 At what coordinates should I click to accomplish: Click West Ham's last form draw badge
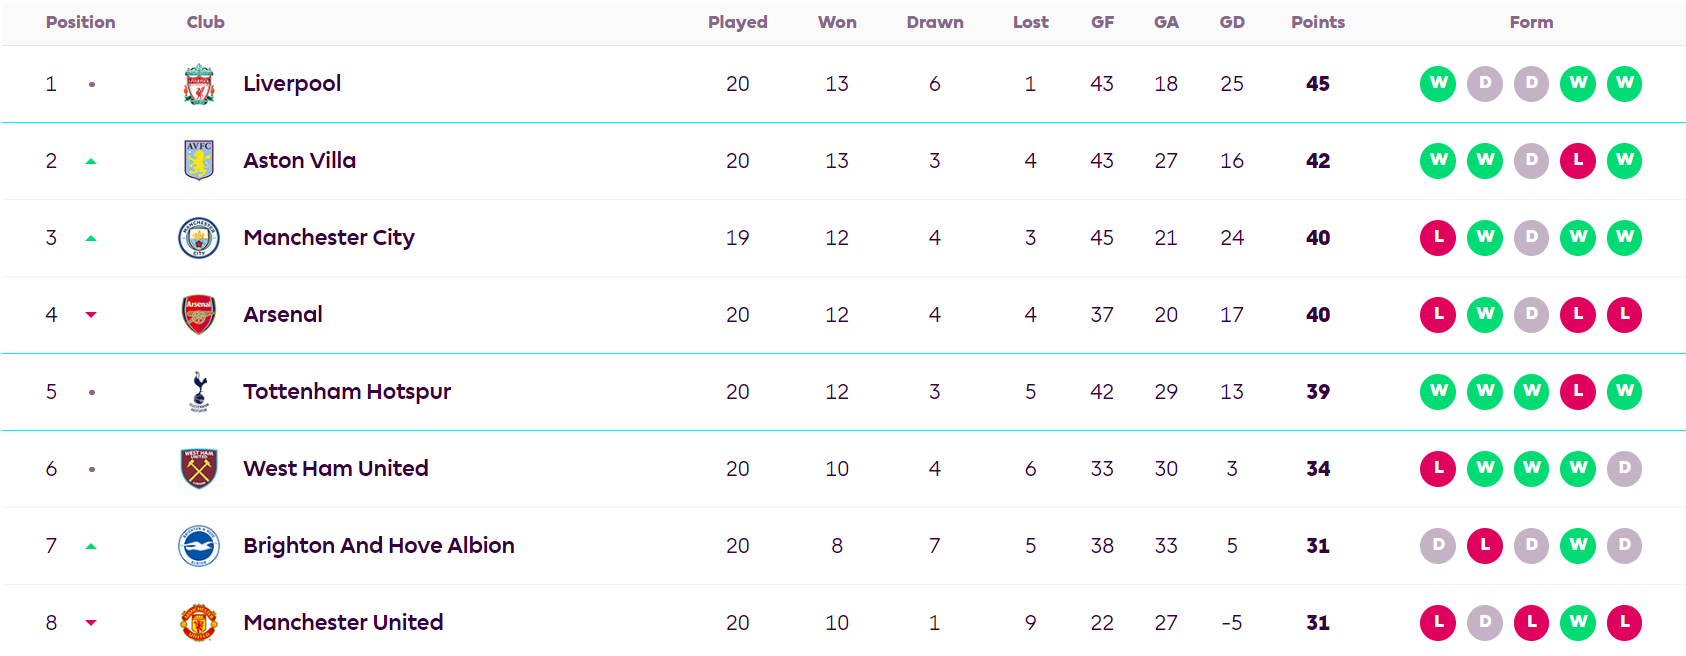(1624, 468)
